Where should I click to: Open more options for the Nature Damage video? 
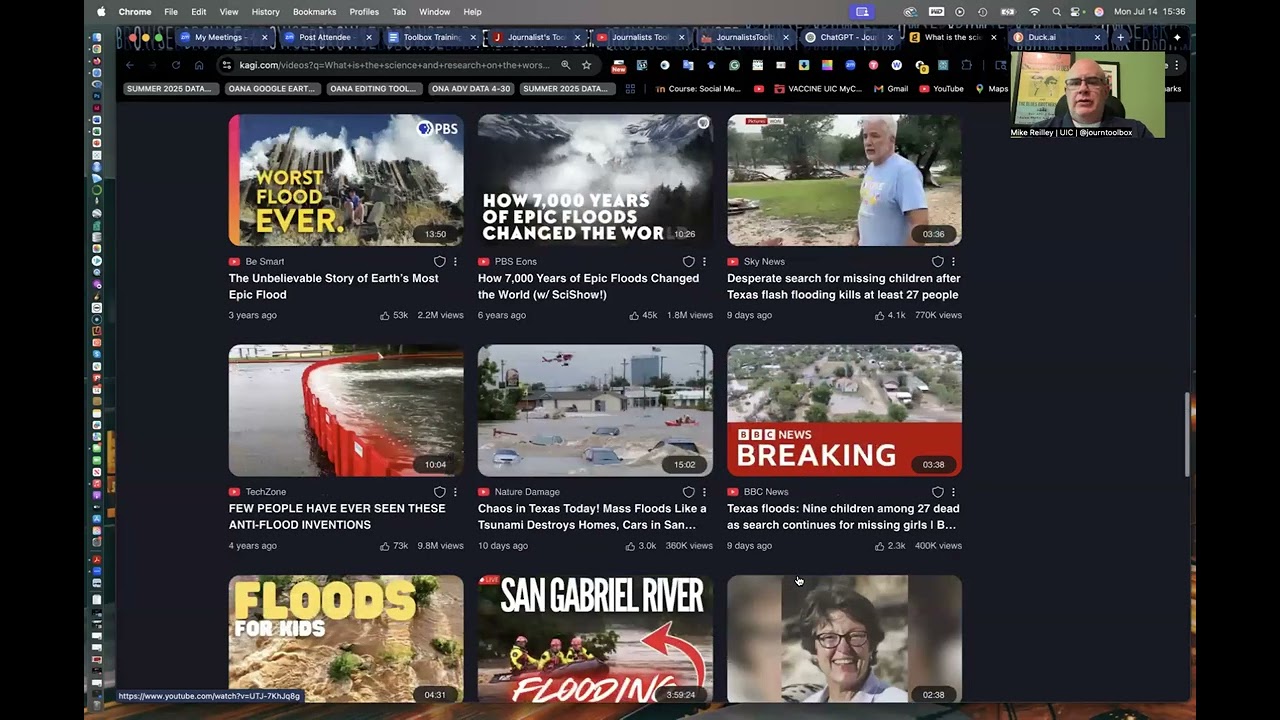[x=704, y=492]
